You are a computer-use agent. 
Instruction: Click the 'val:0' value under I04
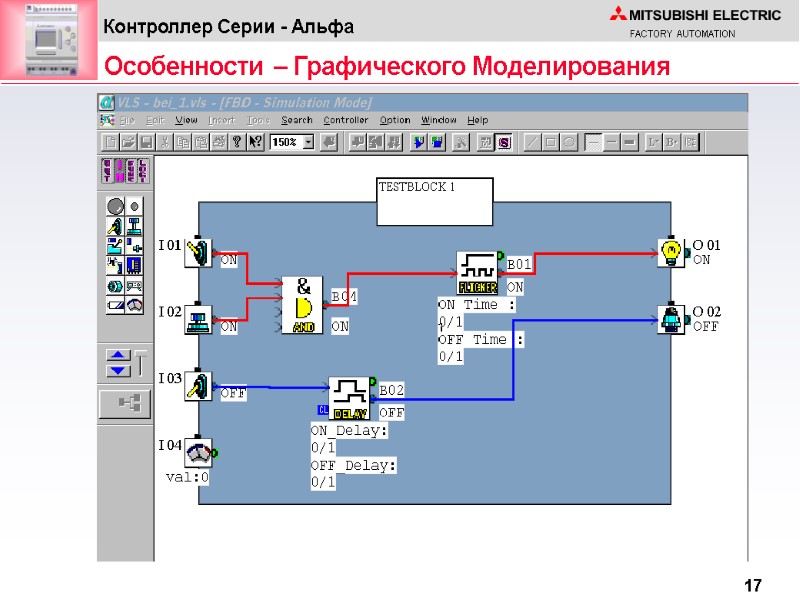pyautogui.click(x=187, y=478)
